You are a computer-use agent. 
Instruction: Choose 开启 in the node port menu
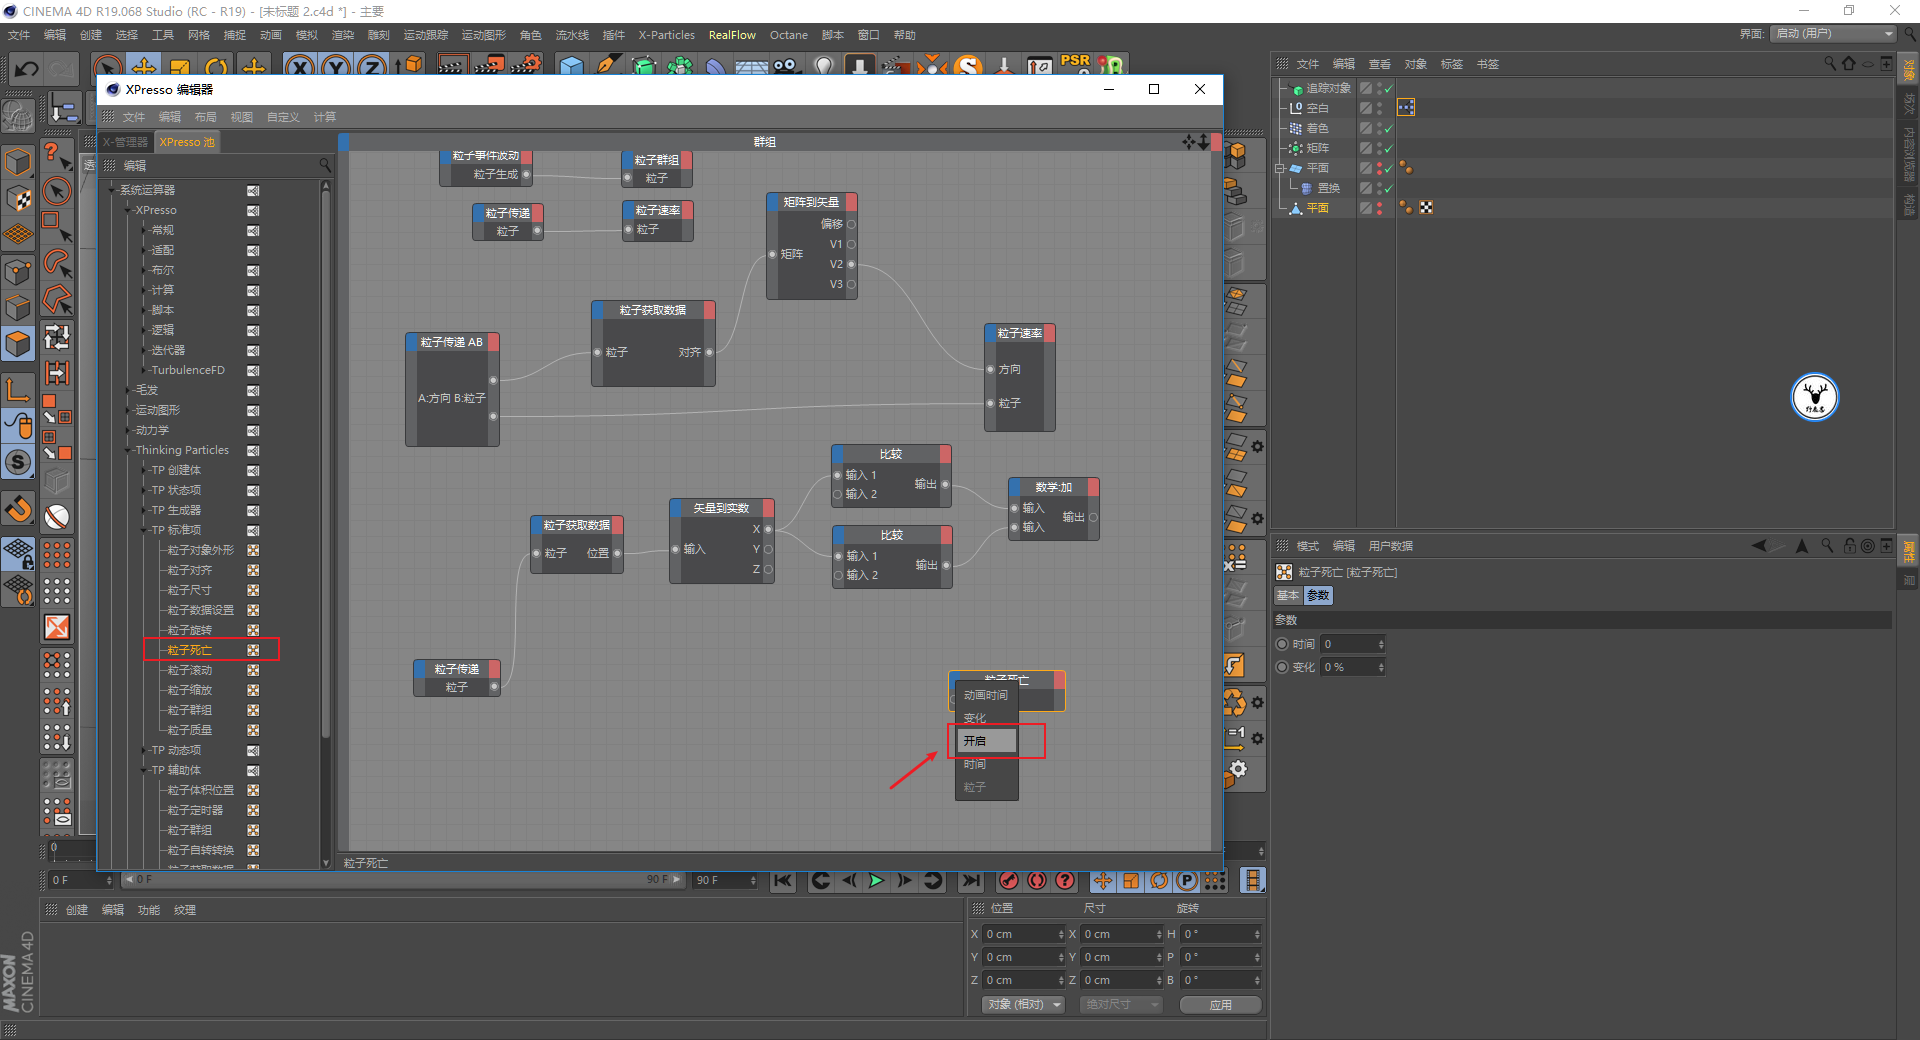pos(986,741)
